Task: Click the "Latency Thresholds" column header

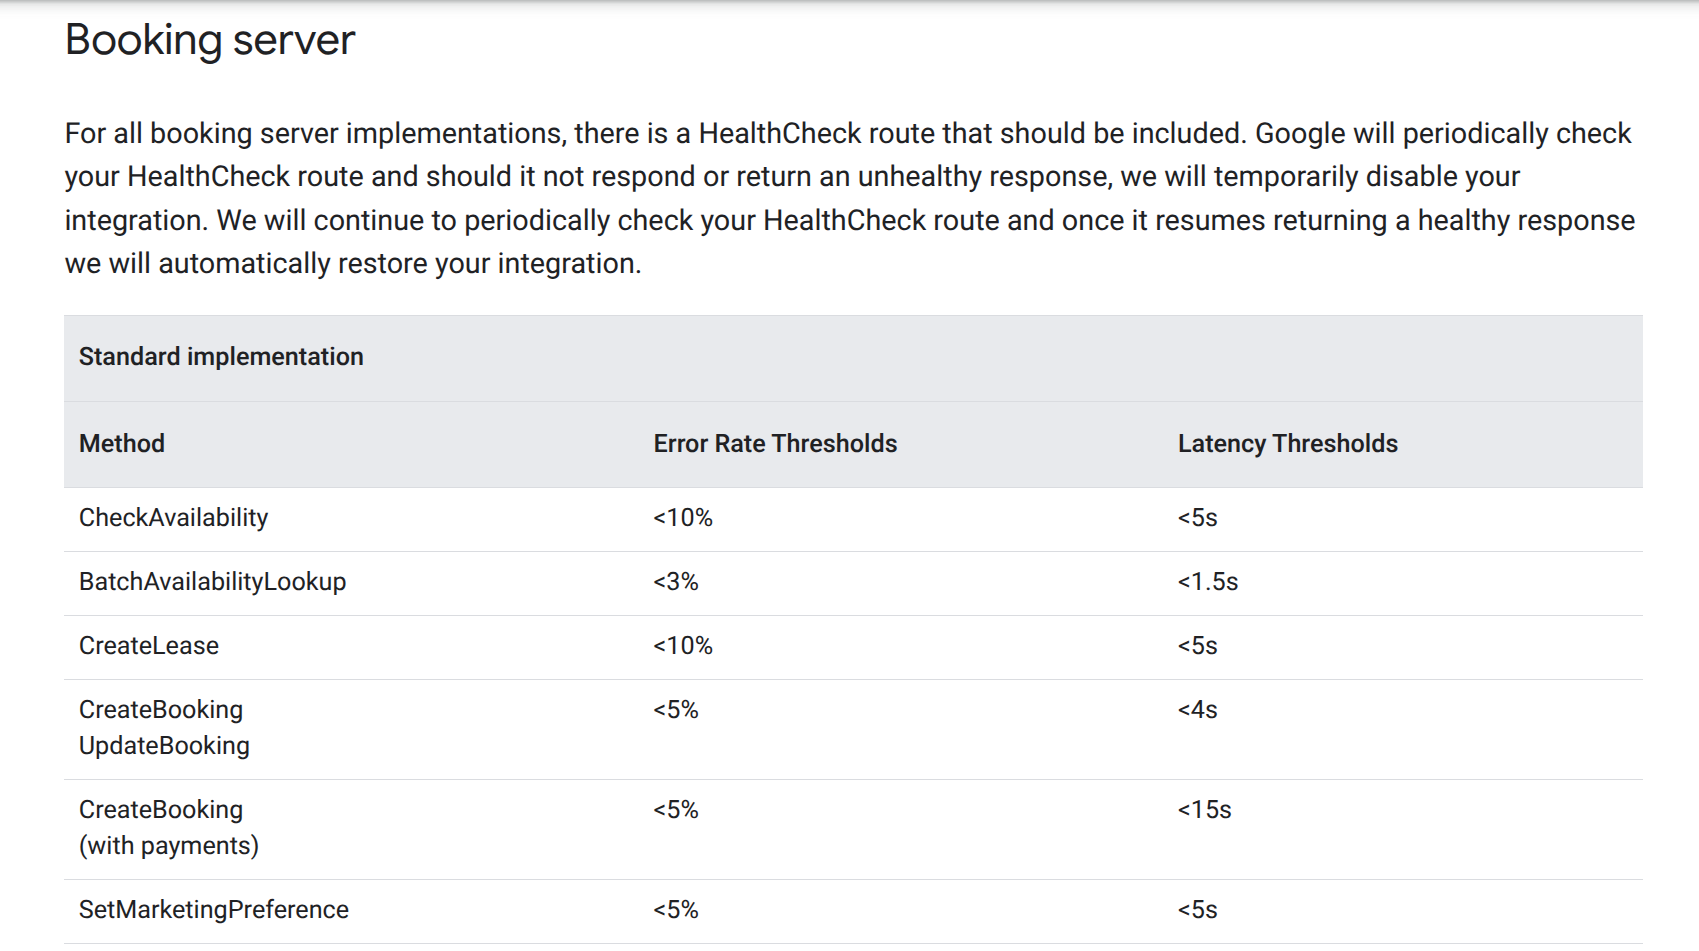Action: (x=1287, y=444)
